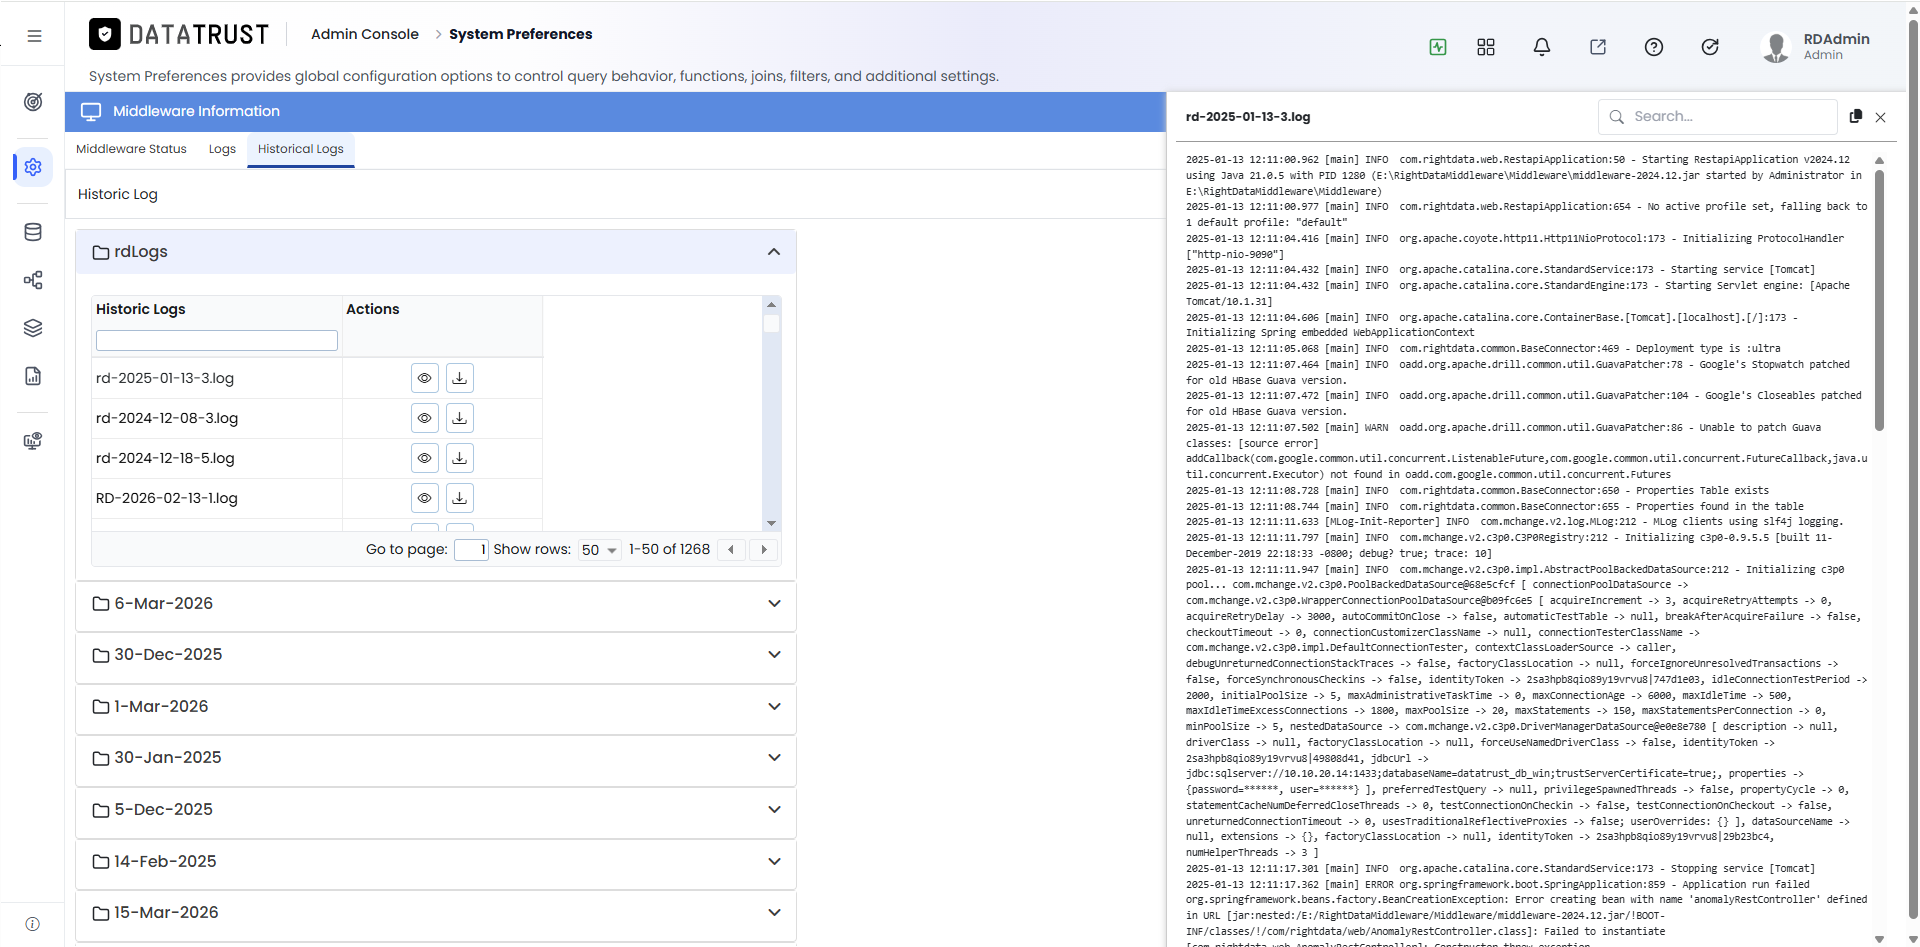Screen dimensions: 1920x947
Task: Click the Historic Logs filter field
Action: pyautogui.click(x=217, y=340)
